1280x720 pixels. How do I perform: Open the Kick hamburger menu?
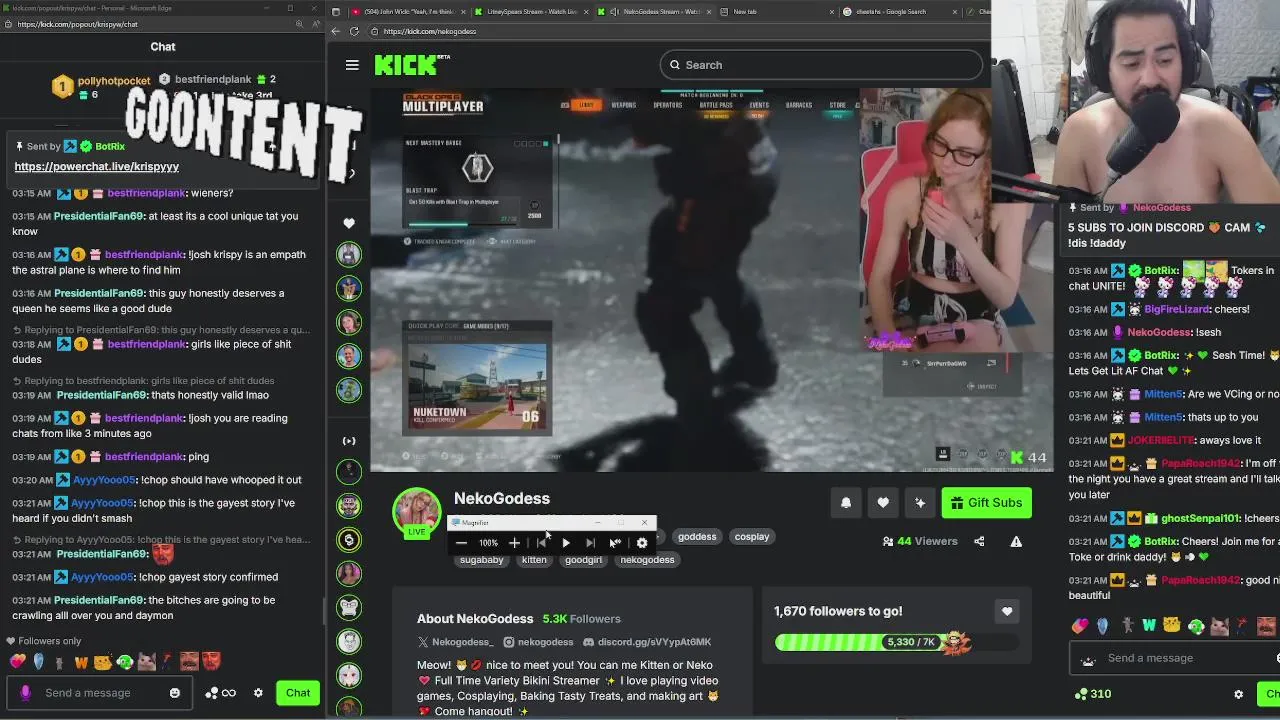[352, 65]
